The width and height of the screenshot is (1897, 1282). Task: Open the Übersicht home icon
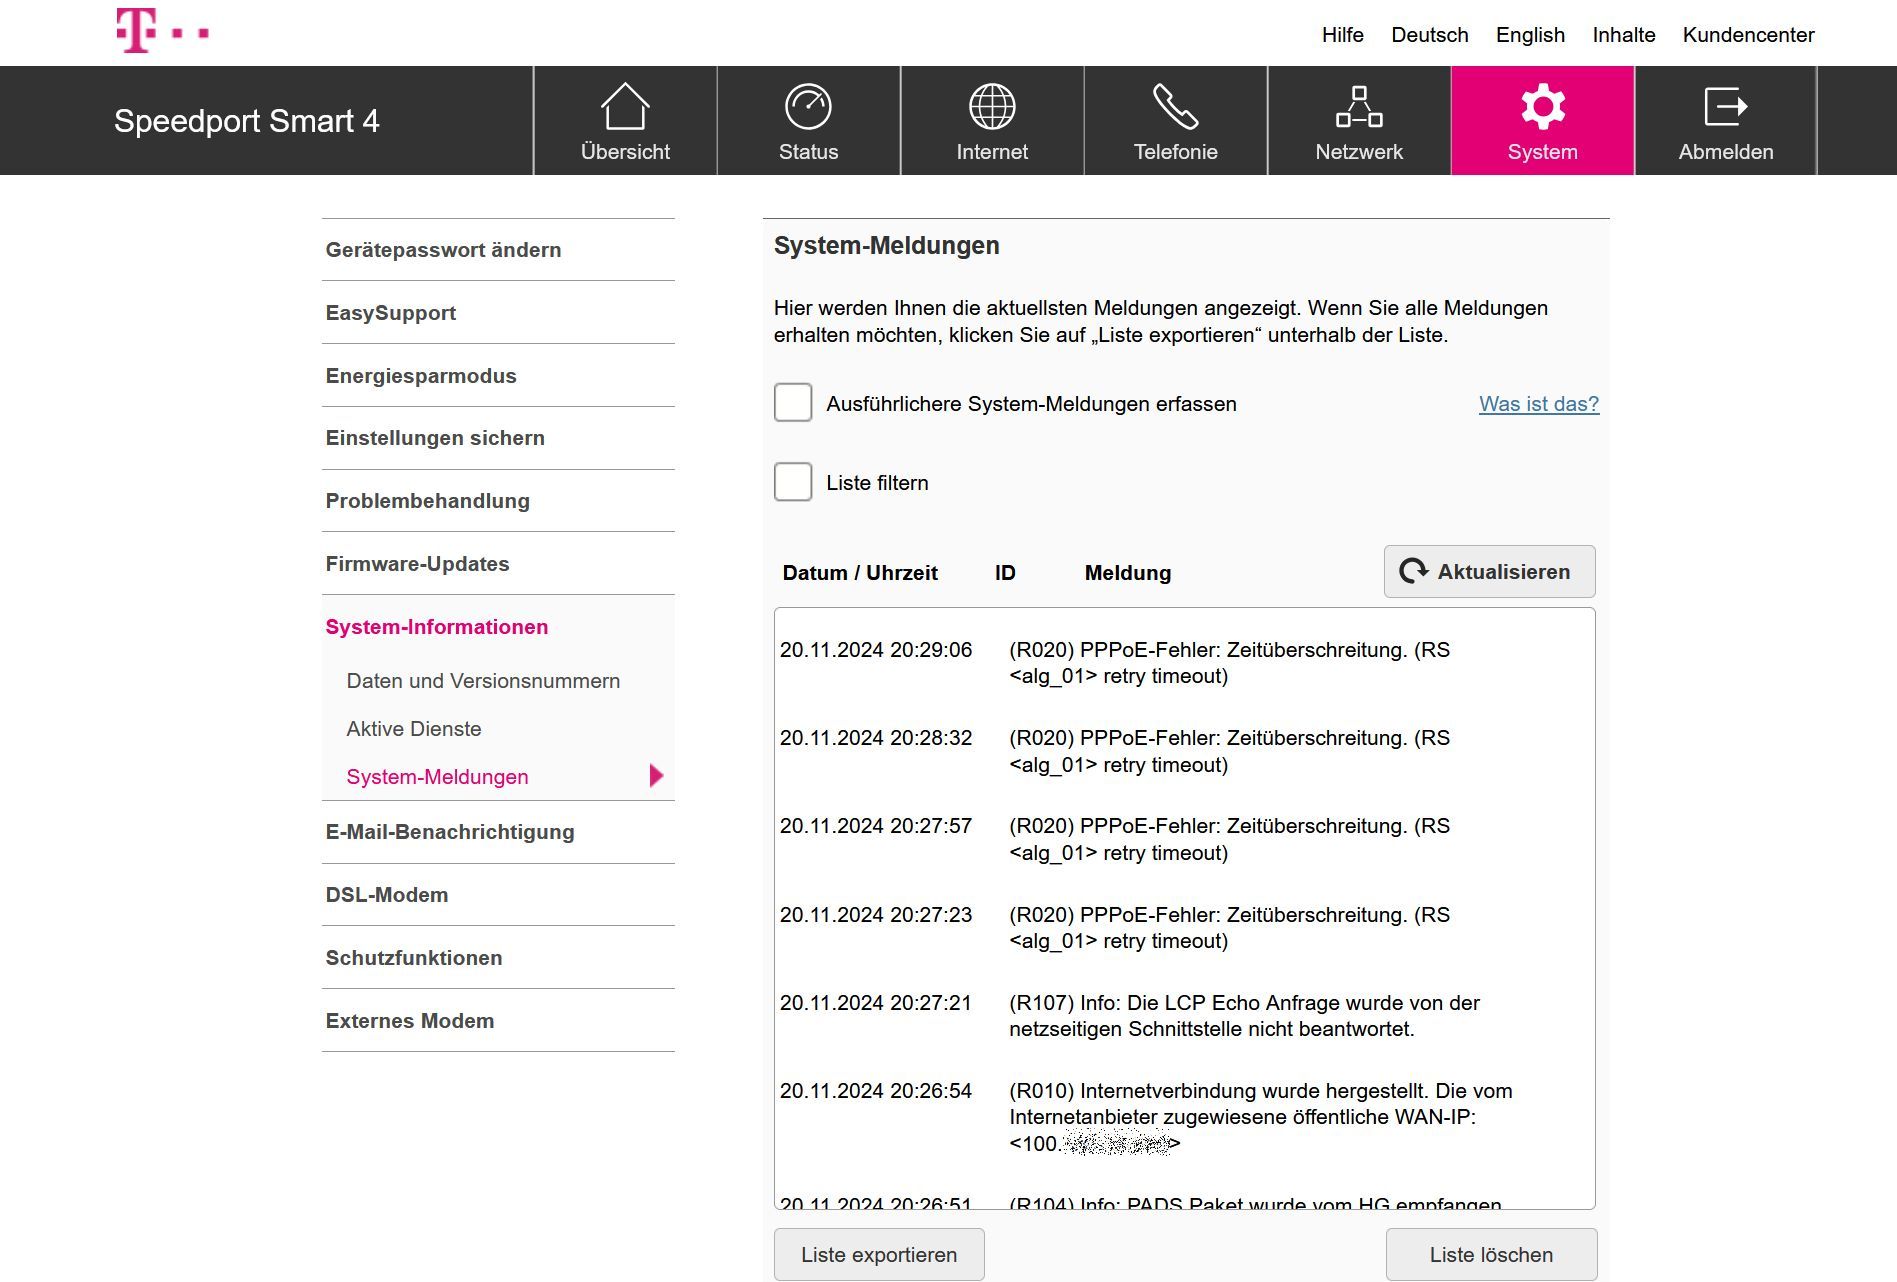(625, 106)
